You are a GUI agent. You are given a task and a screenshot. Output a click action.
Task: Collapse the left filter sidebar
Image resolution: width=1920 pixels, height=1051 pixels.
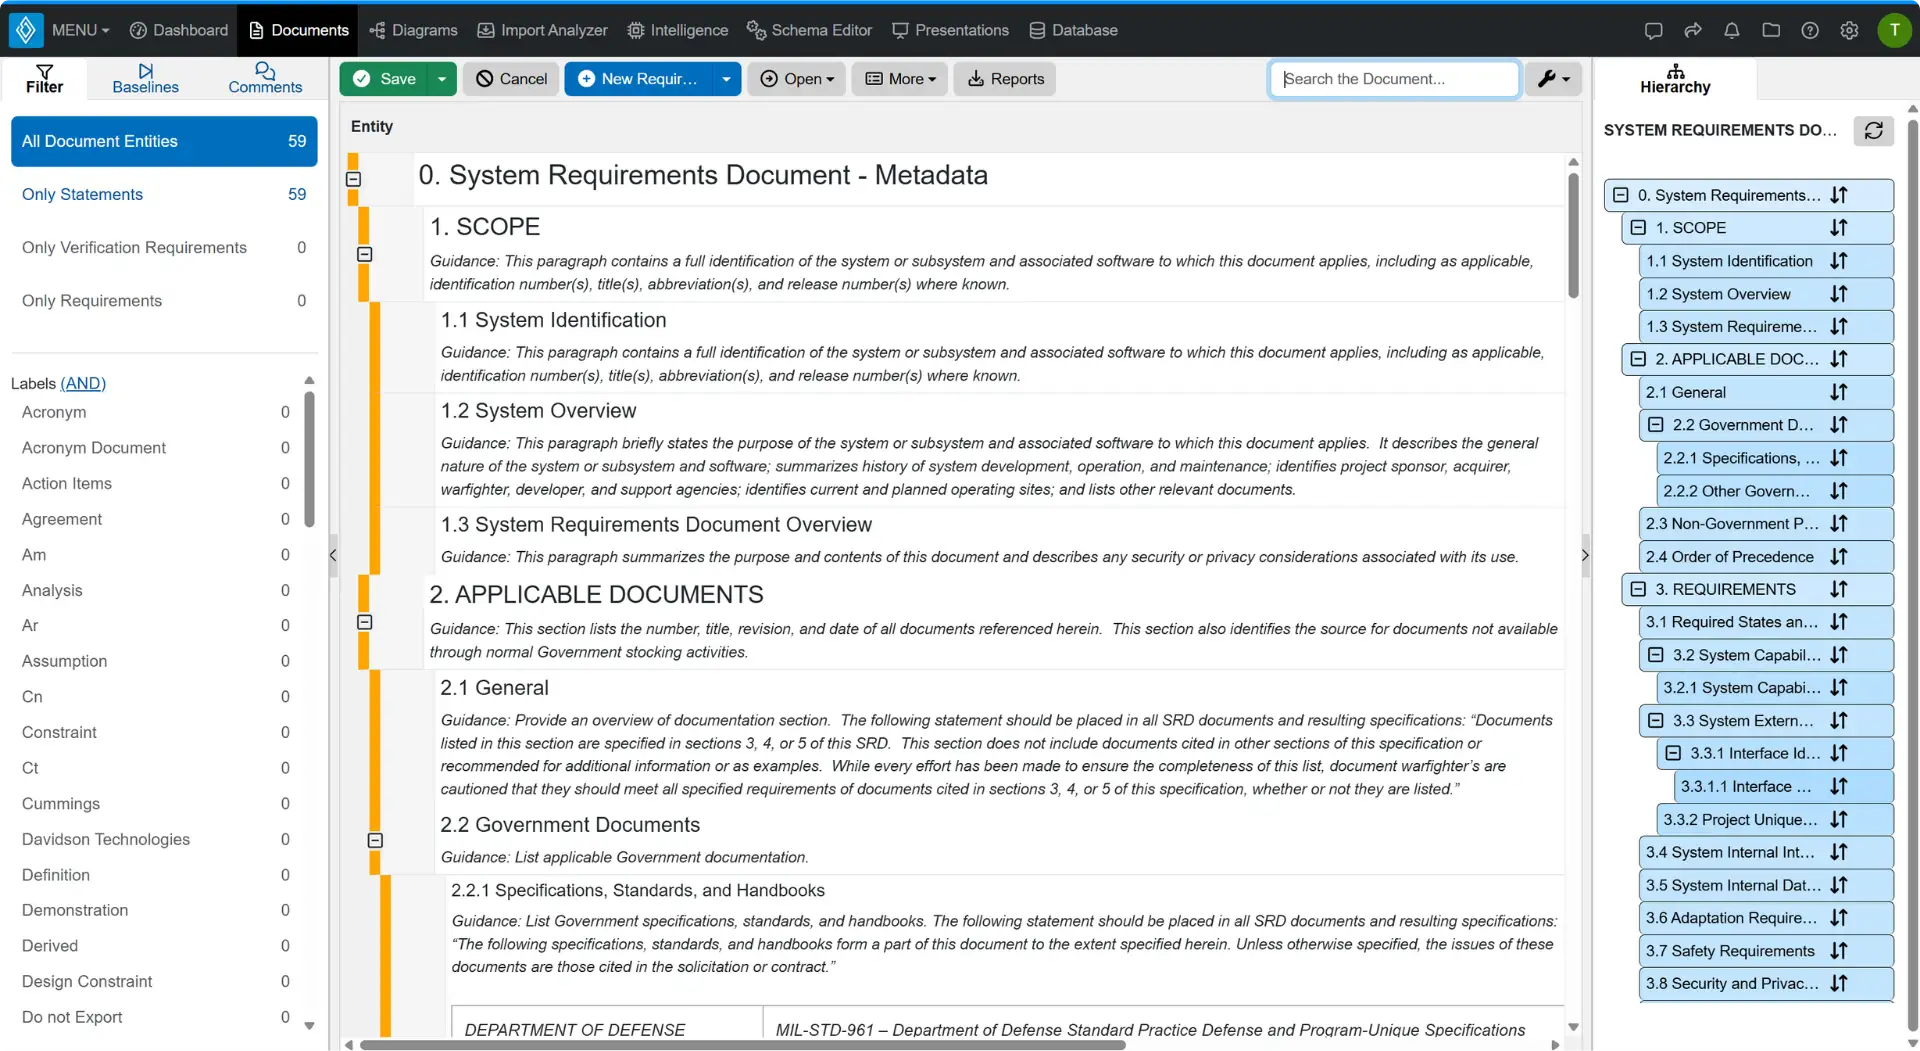coord(333,555)
